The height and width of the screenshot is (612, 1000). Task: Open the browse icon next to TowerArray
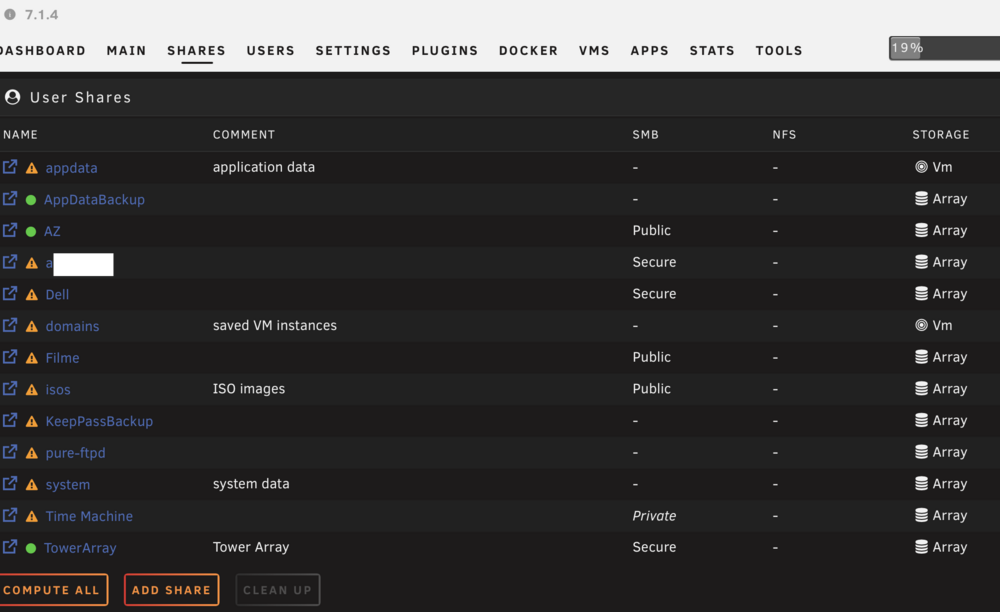[x=10, y=547]
